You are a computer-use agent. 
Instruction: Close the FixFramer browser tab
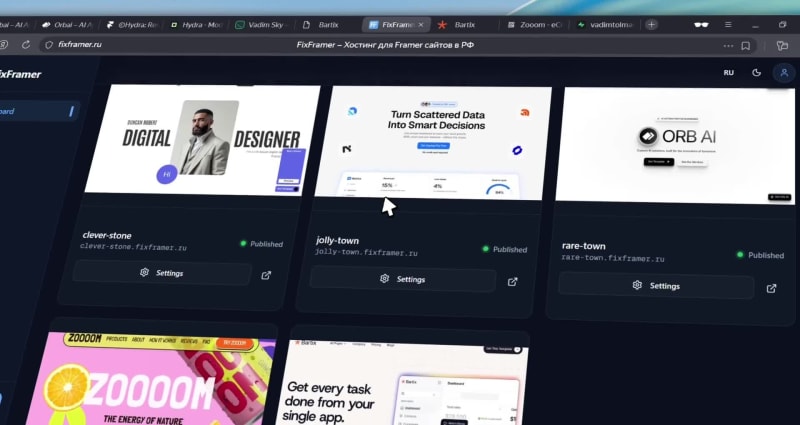click(x=421, y=24)
